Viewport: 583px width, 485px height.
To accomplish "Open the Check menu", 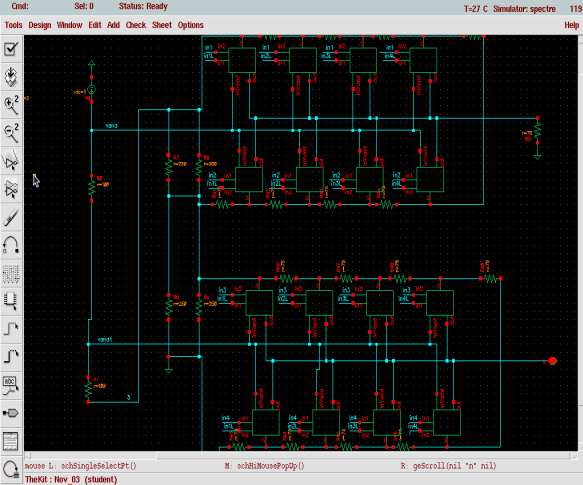I will click(136, 25).
